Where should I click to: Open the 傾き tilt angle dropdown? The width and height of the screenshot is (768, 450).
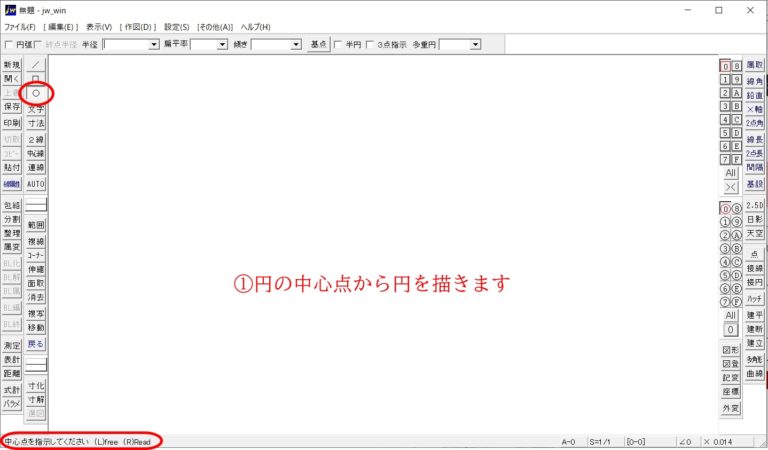[x=296, y=45]
